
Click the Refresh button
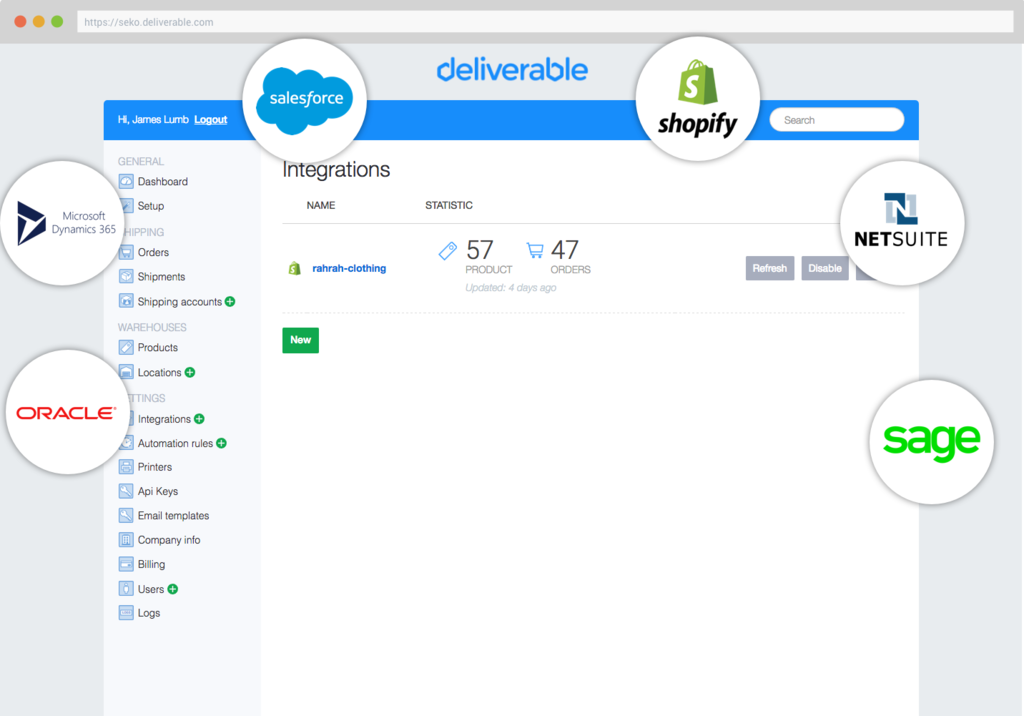770,268
